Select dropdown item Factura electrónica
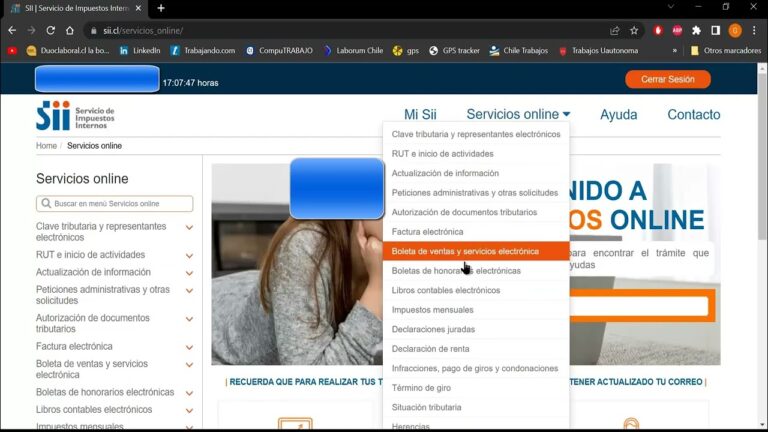 476,232
